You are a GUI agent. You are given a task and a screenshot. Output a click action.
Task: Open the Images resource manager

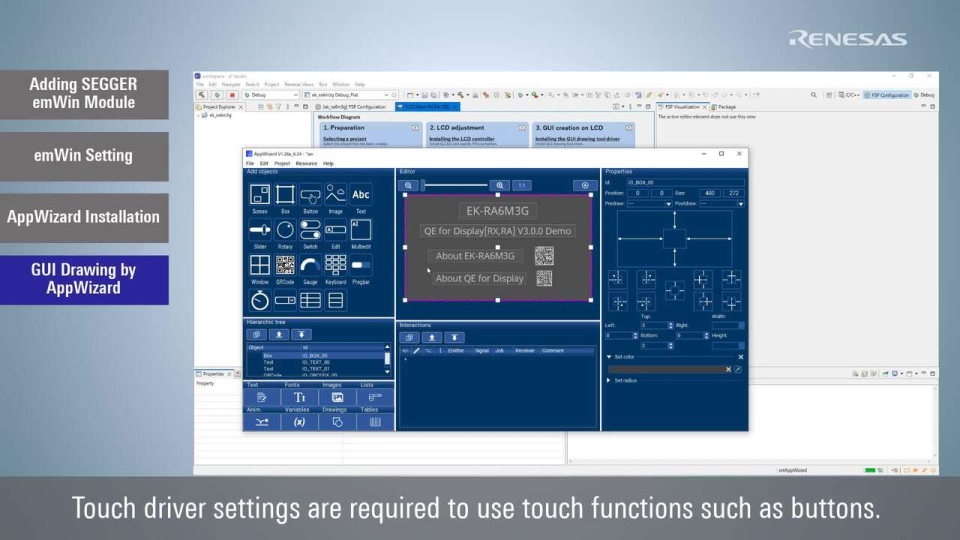[x=337, y=397]
